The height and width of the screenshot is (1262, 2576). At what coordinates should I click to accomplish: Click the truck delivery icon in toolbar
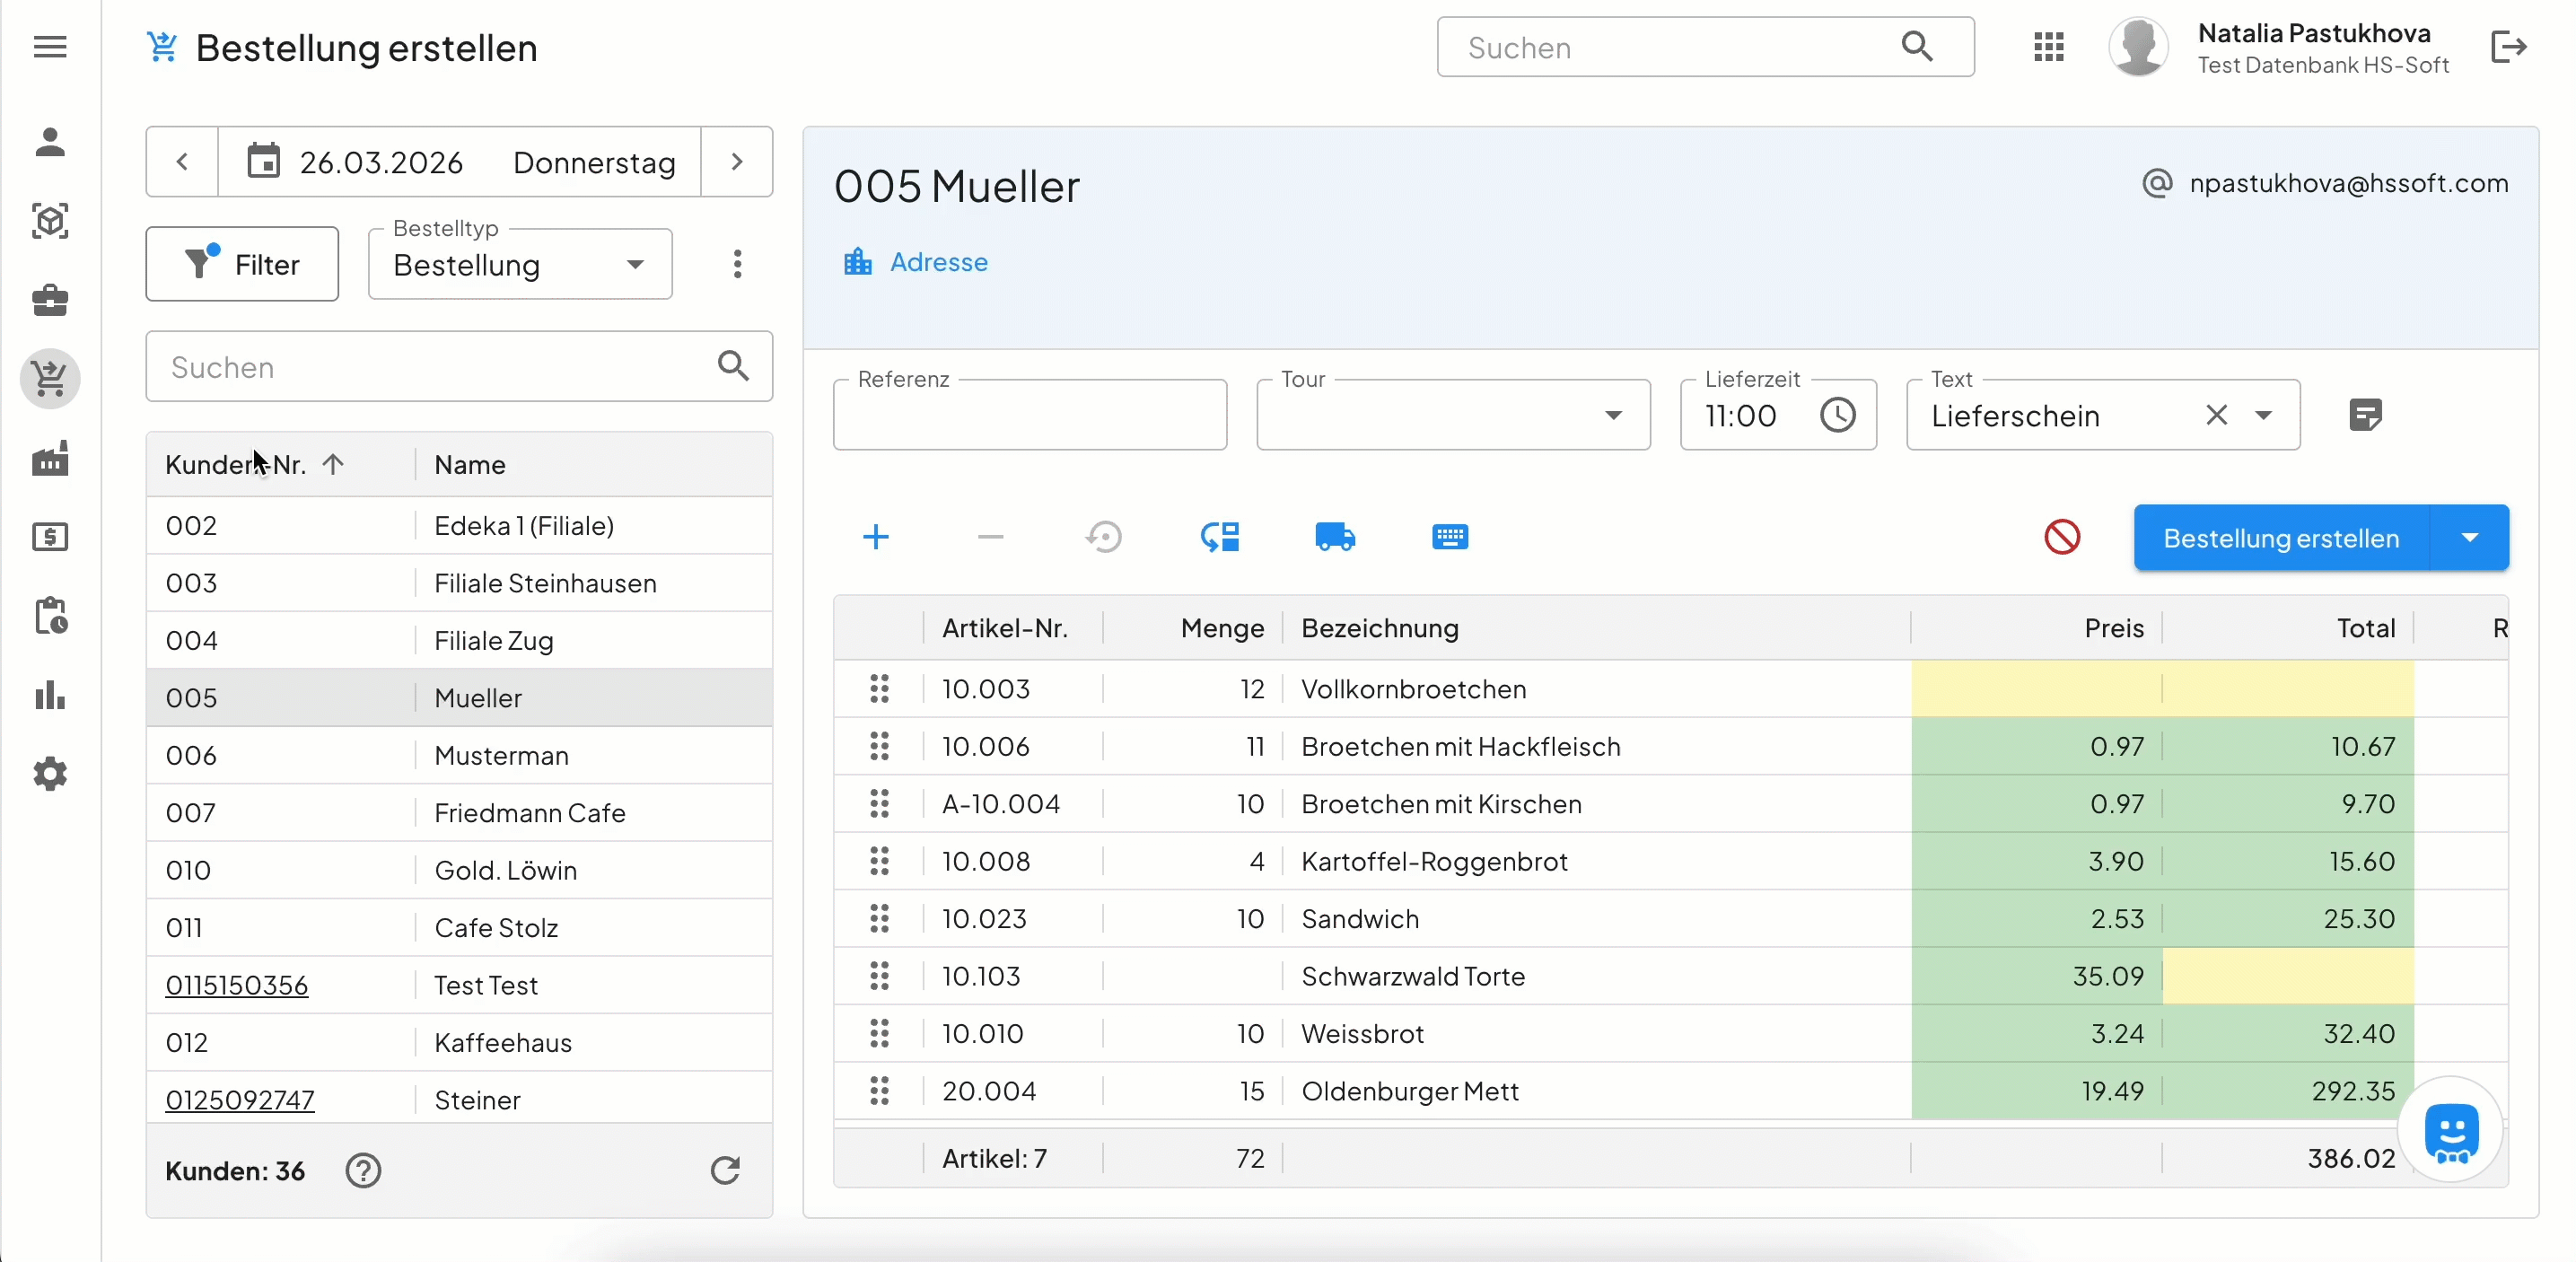point(1334,537)
